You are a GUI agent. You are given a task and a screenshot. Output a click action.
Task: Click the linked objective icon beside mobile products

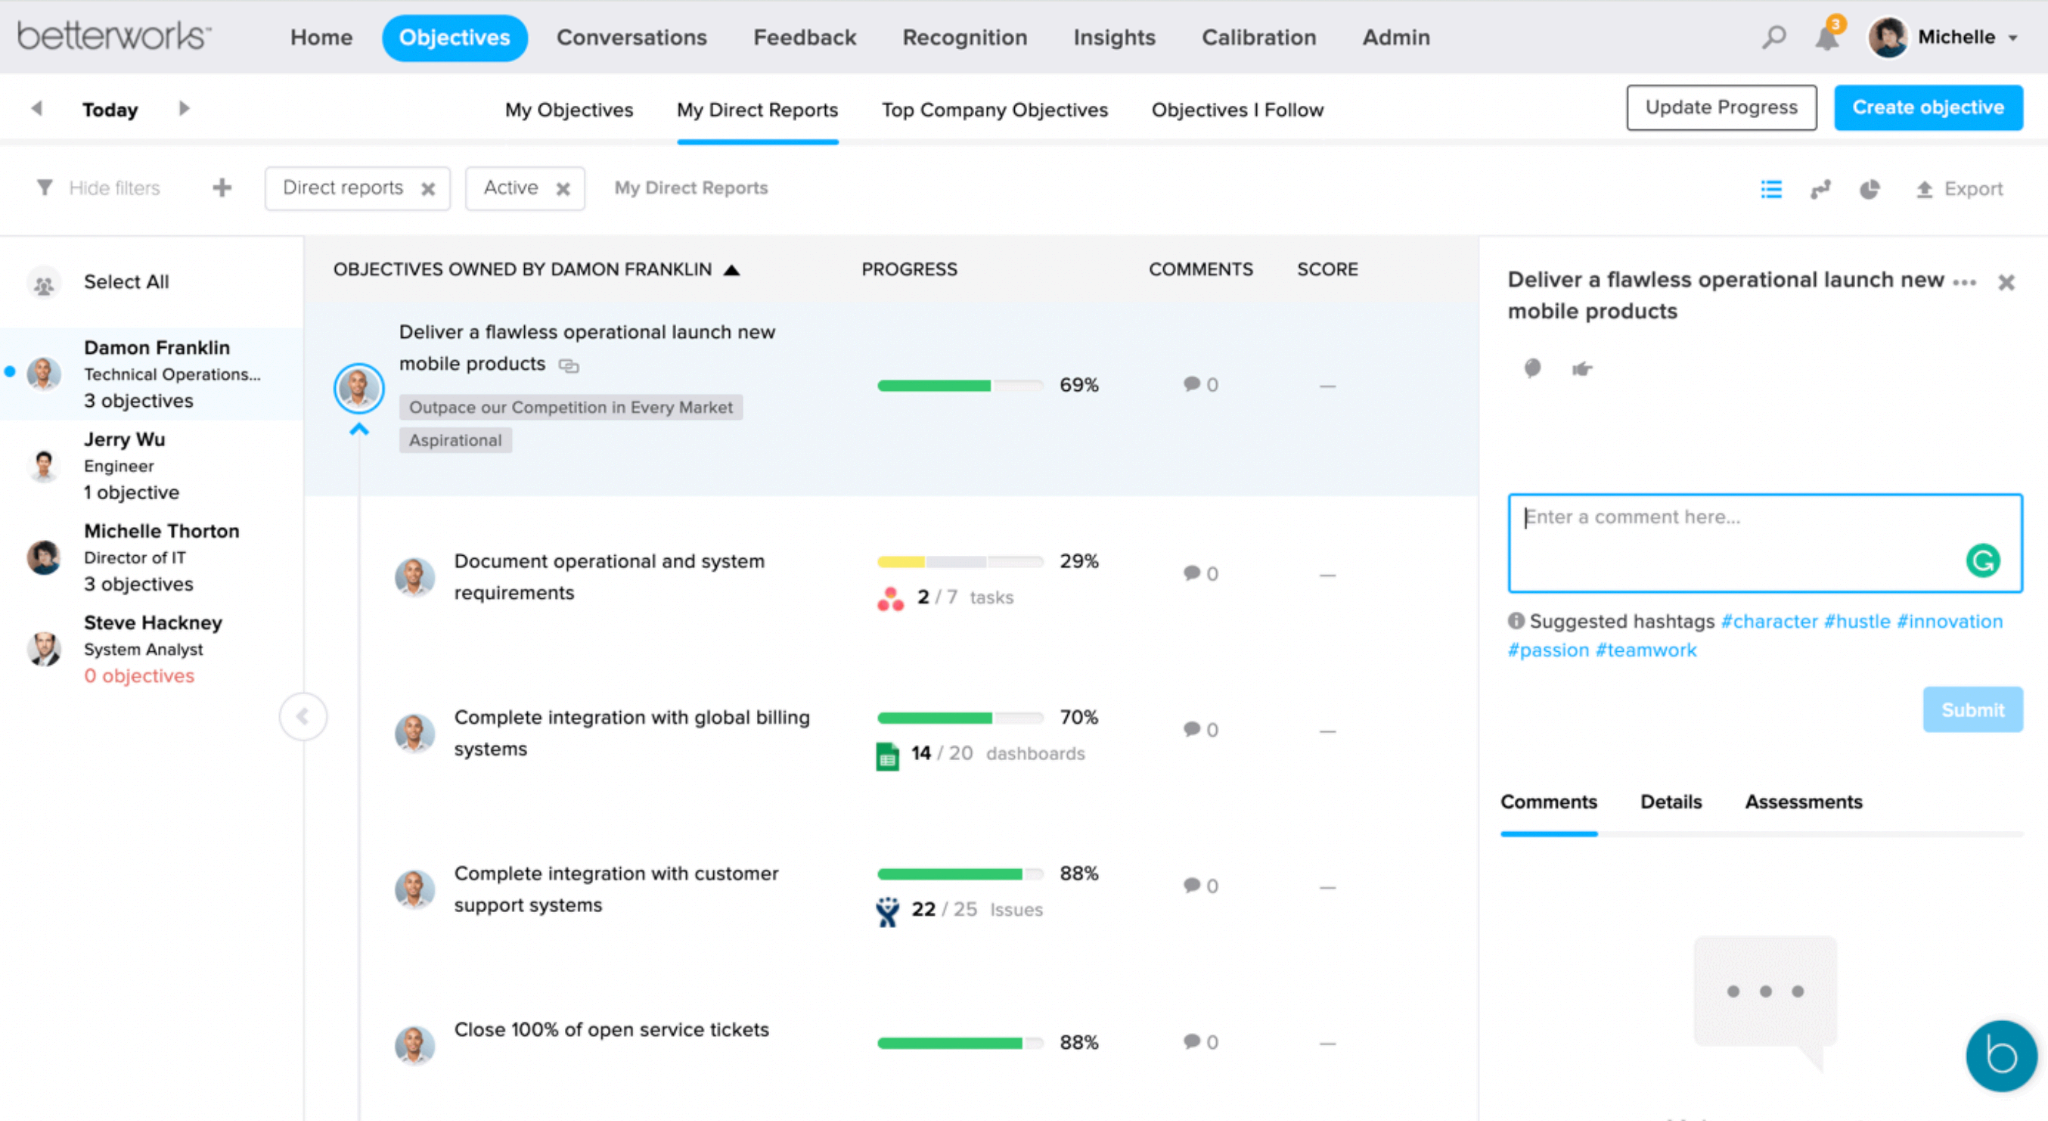coord(569,366)
